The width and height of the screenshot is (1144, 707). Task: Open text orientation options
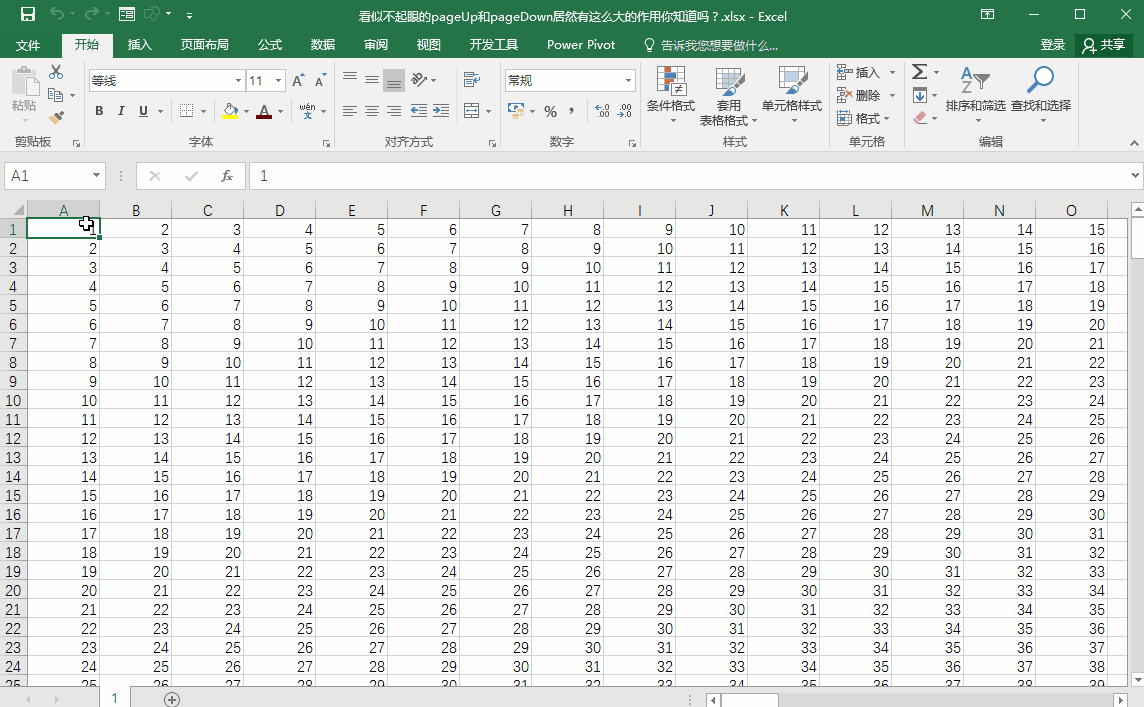pos(423,79)
